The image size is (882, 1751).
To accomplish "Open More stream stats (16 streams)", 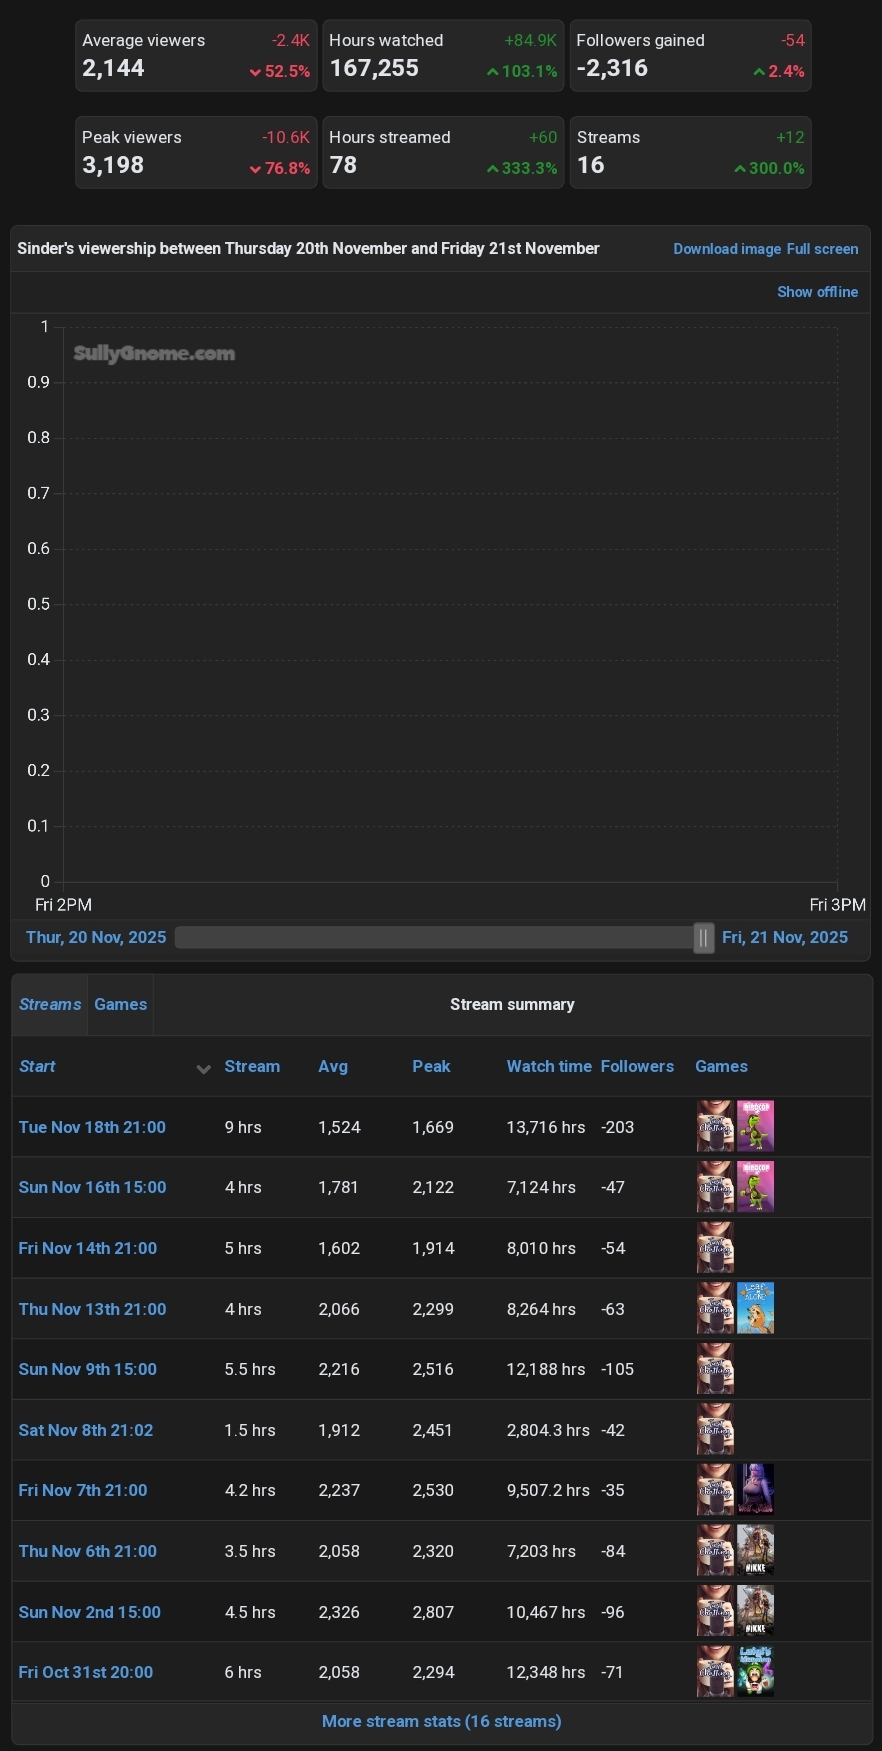I will 441,1721.
